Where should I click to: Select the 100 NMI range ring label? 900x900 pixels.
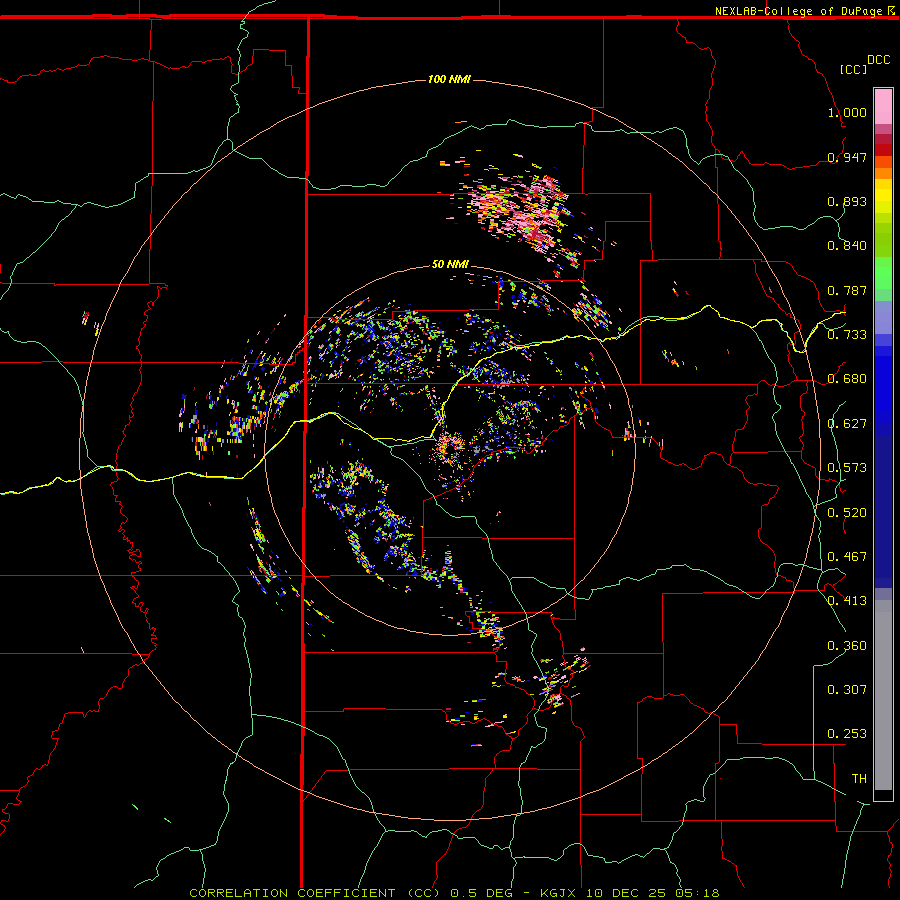pos(449,79)
